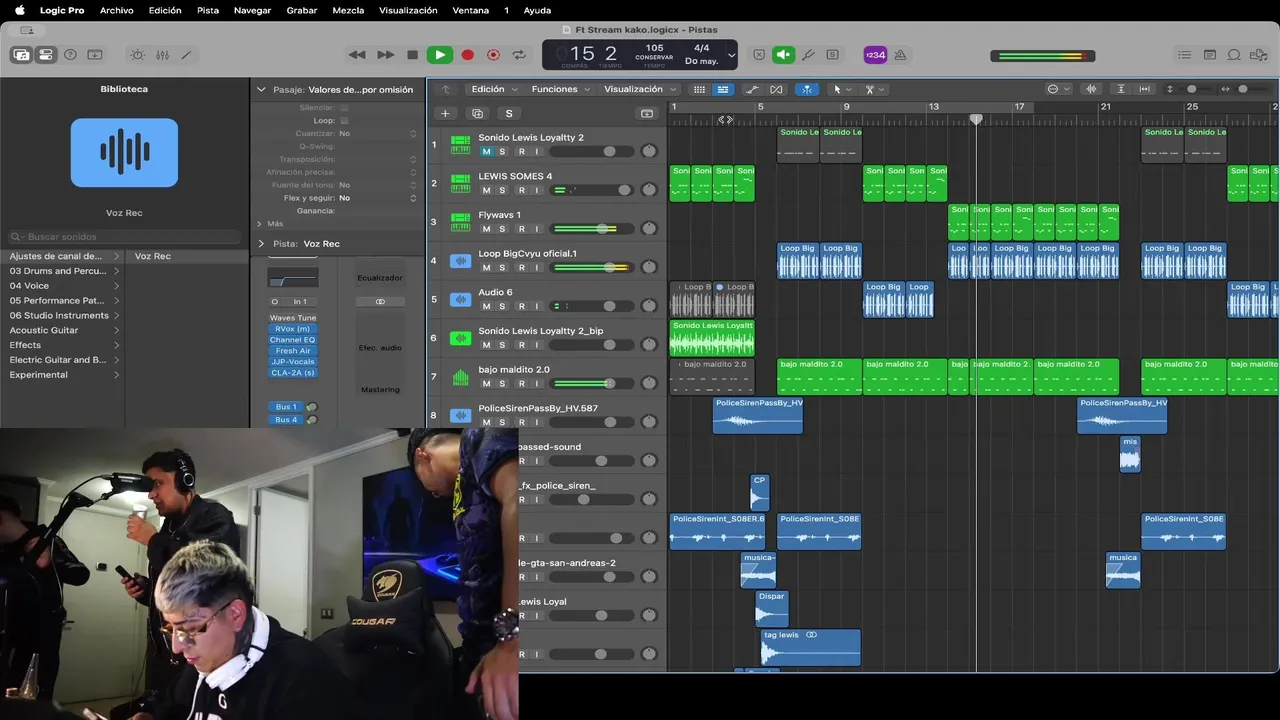Screen dimensions: 1280x720
Task: Open Quick Help question-mark icon
Action: (x=70, y=55)
